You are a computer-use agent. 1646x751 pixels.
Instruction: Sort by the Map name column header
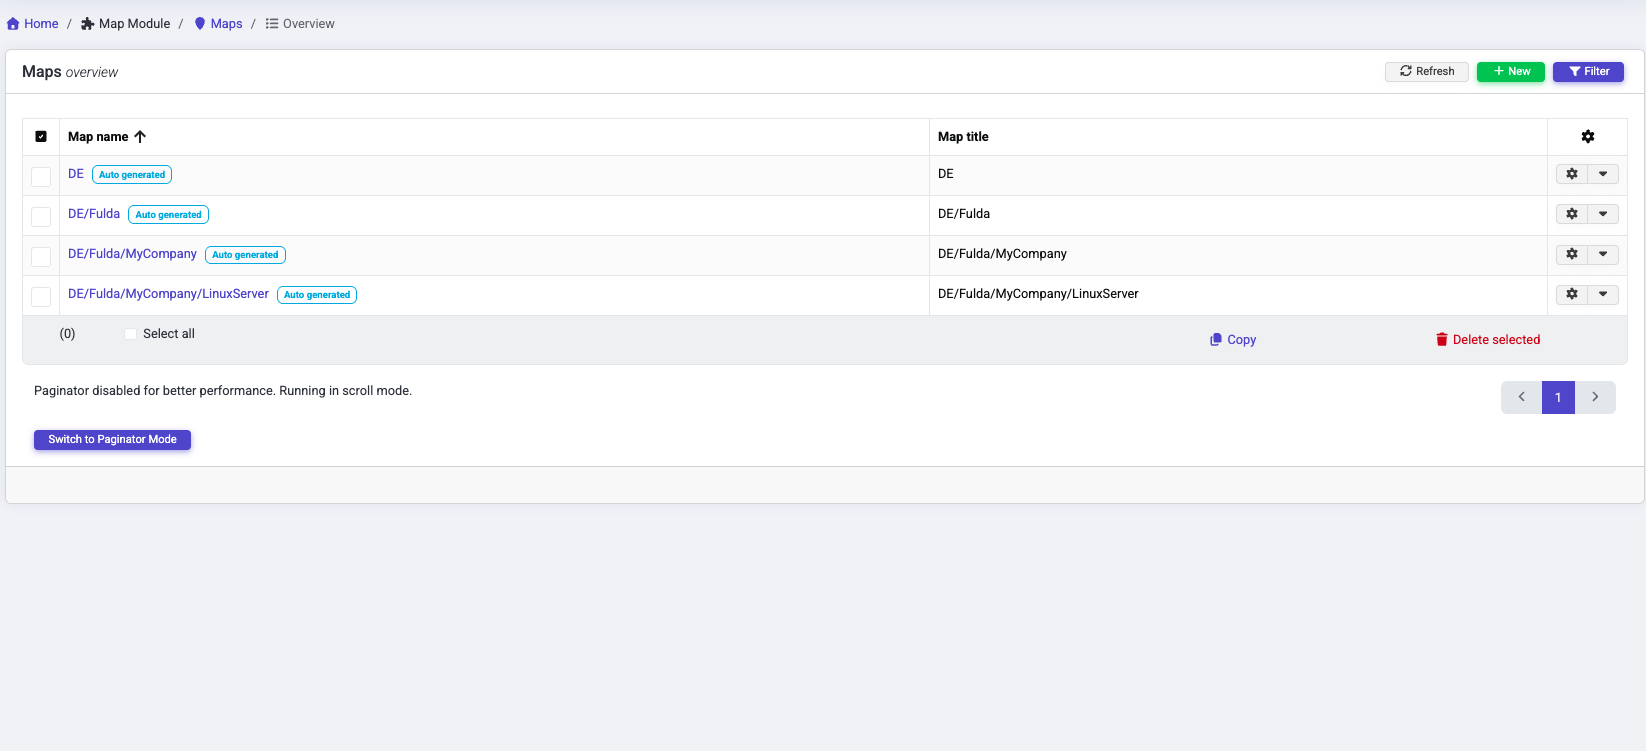pos(98,137)
